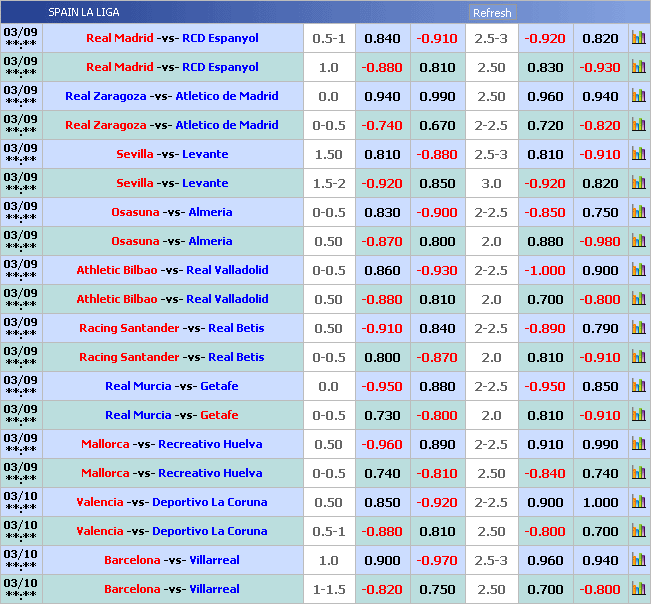Select odds value -0.900 in Osasuna row
This screenshot has height=604, width=651.
tap(437, 213)
